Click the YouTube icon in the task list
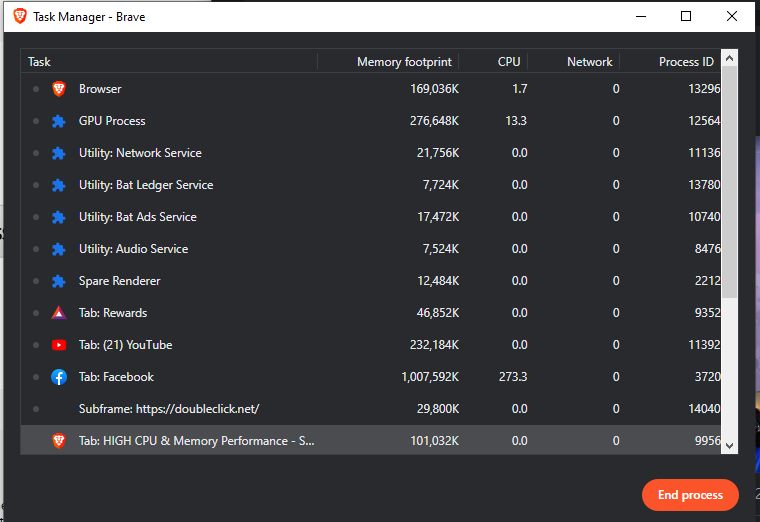Viewport: 760px width, 522px height. pyautogui.click(x=59, y=345)
